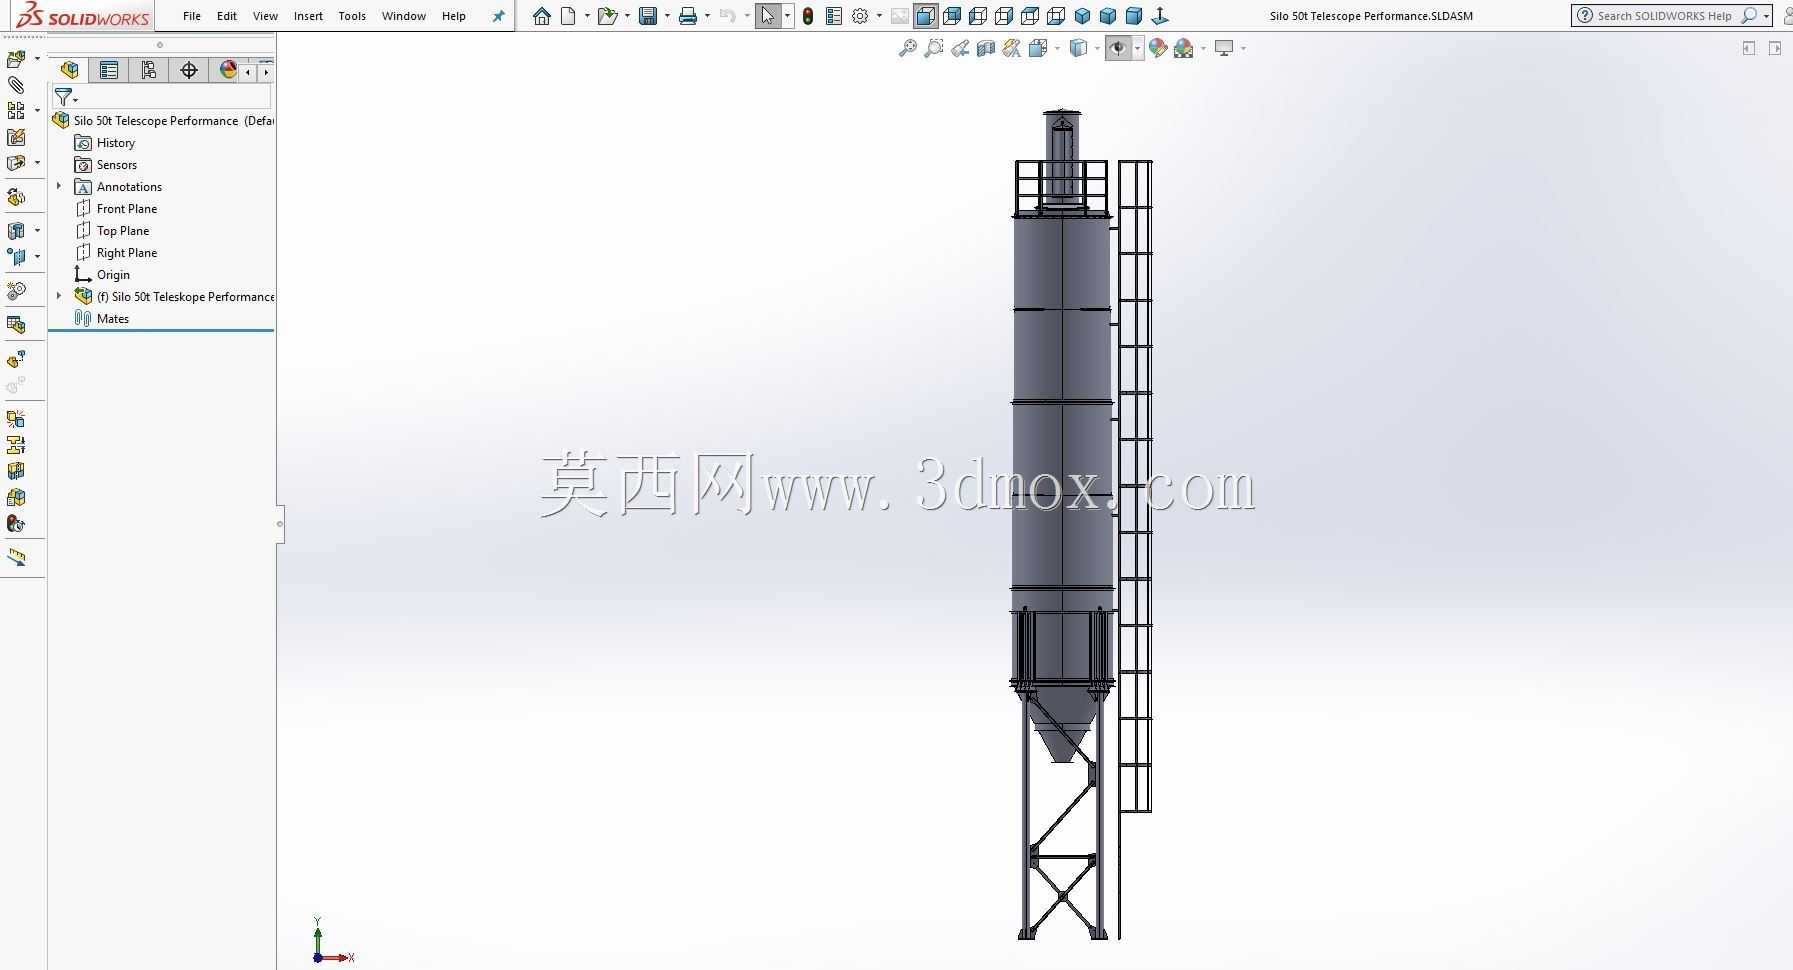Open the New document dropdown arrow
This screenshot has height=970, width=1793.
(587, 16)
